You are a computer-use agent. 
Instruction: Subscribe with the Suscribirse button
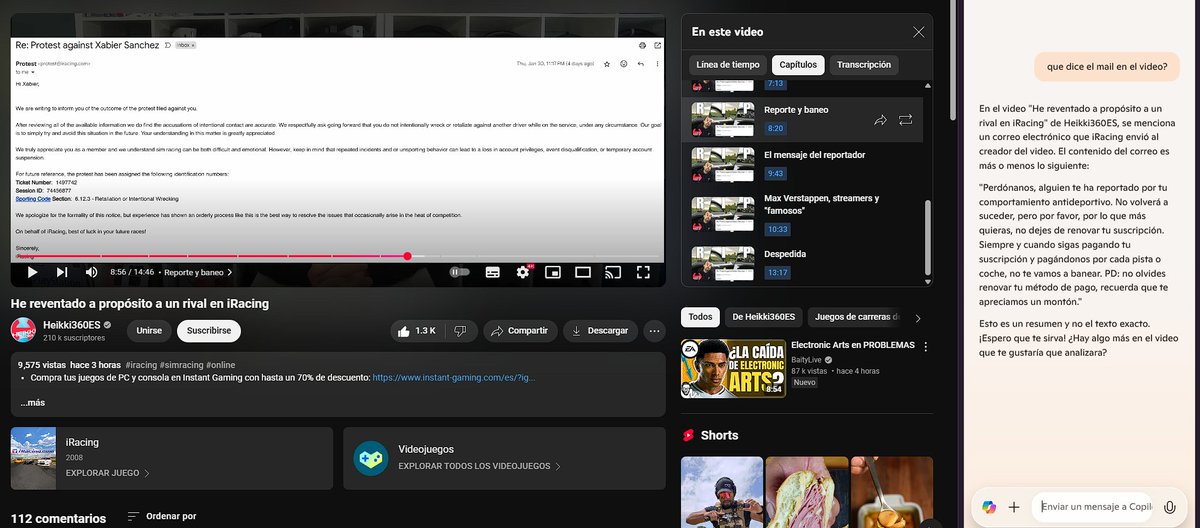209,330
